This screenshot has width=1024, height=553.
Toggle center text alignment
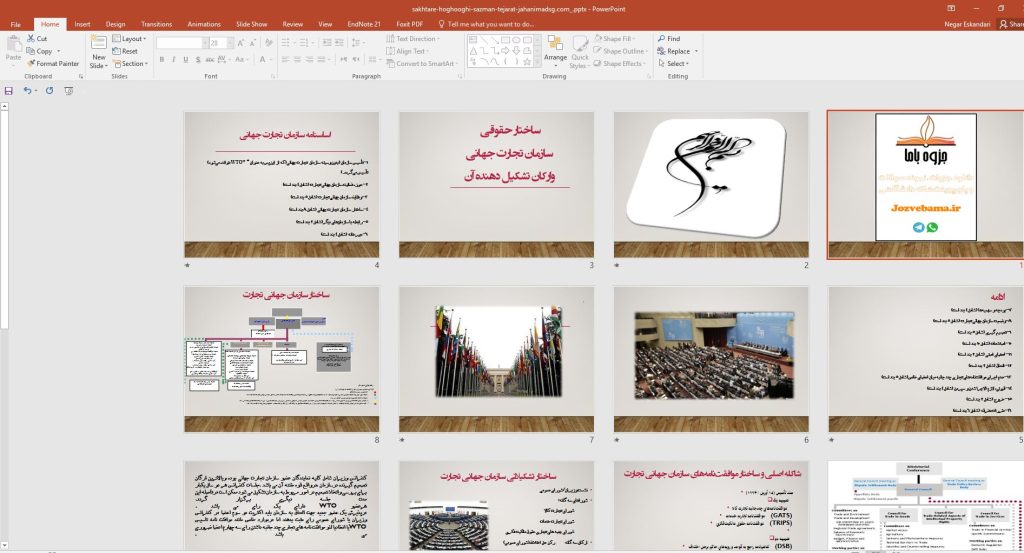pyautogui.click(x=297, y=59)
